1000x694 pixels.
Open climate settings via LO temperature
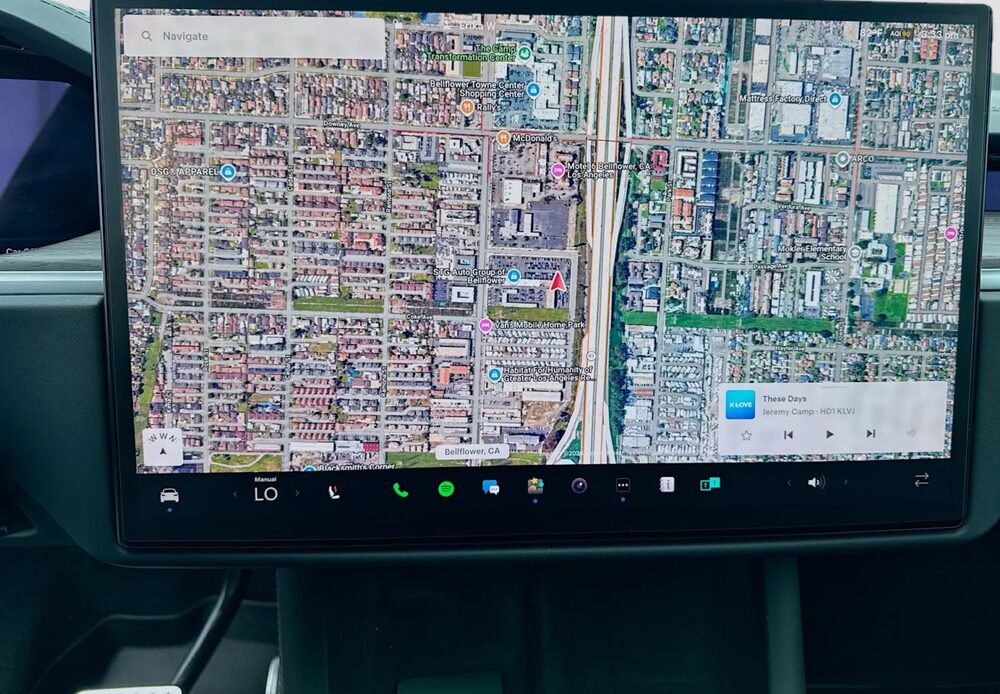pyautogui.click(x=265, y=494)
